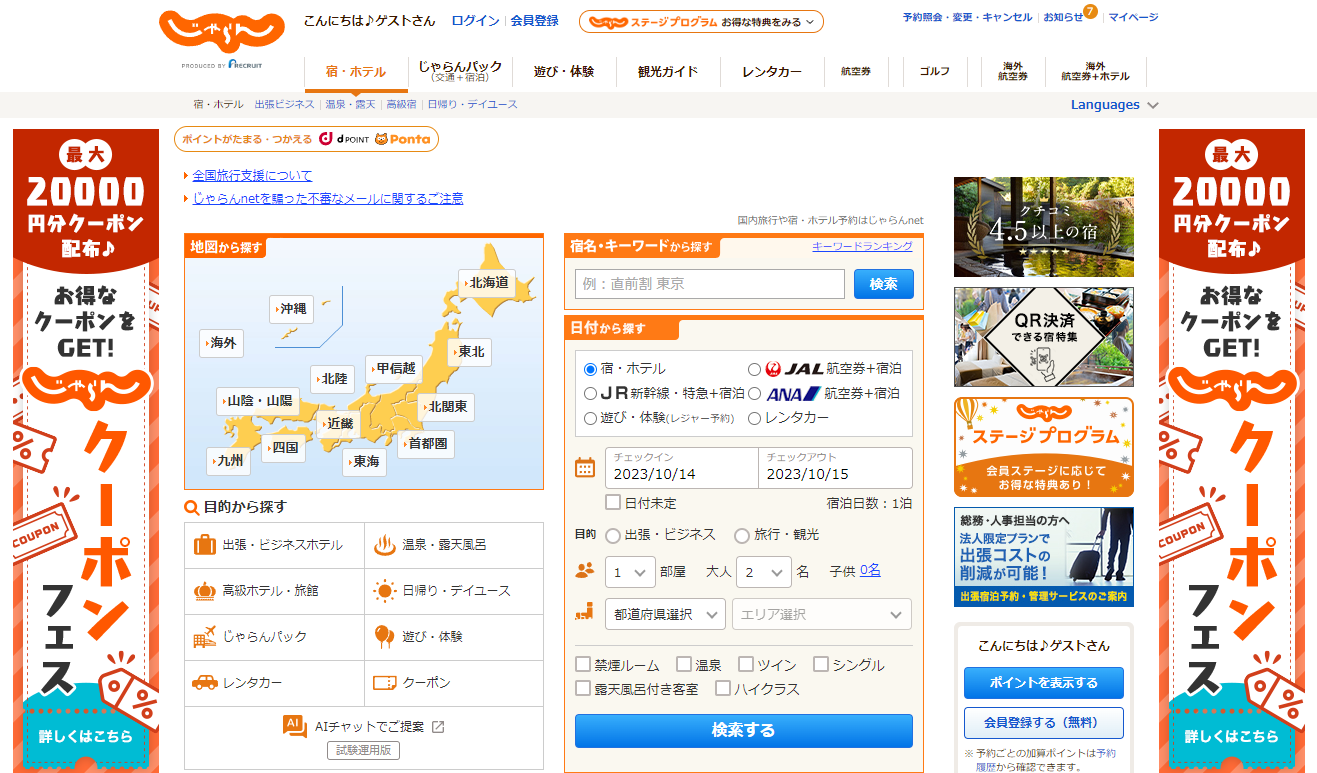The width and height of the screenshot is (1317, 773).
Task: Click the hot spring icon for 温泉・露天風呂
Action: pyautogui.click(x=385, y=545)
